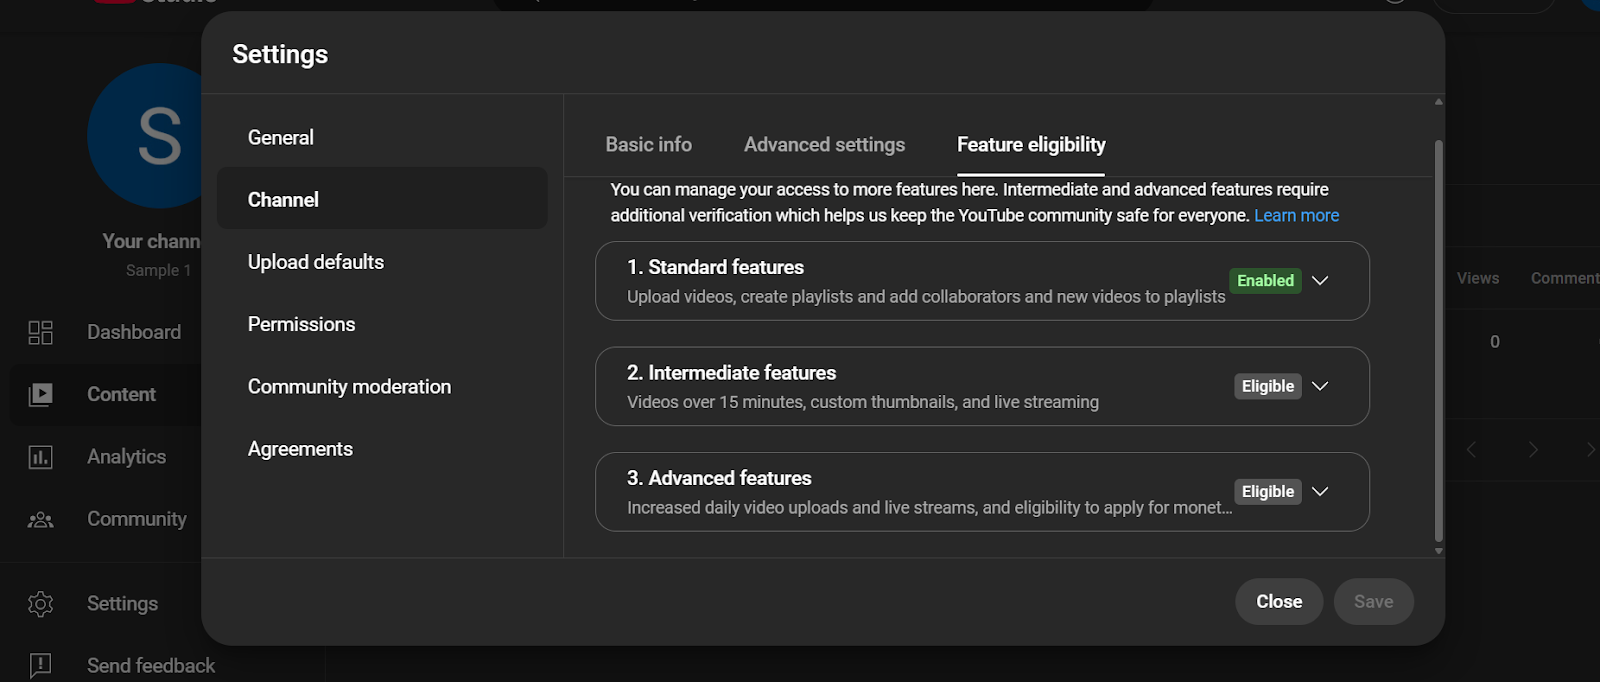The width and height of the screenshot is (1600, 682).
Task: Open the Permissions section
Action: tap(382, 324)
